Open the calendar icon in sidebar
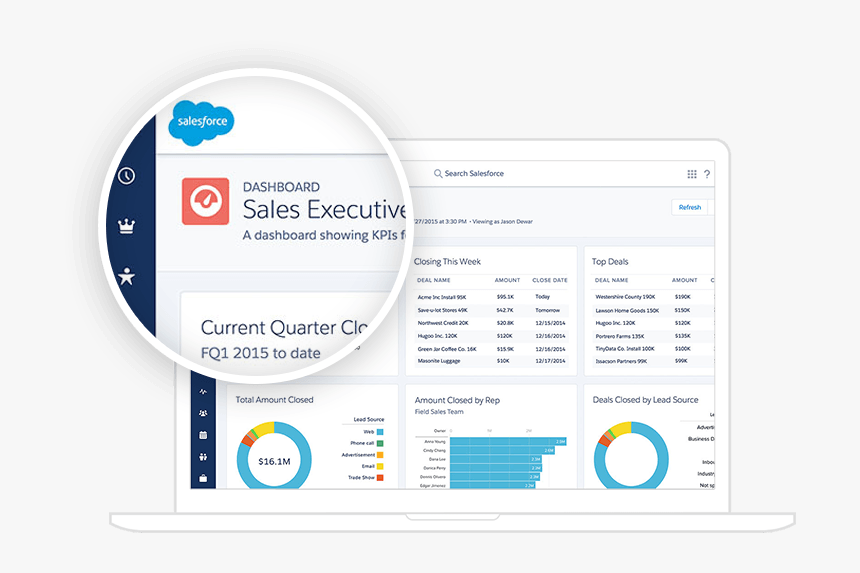Image resolution: width=860 pixels, height=573 pixels. click(x=203, y=435)
